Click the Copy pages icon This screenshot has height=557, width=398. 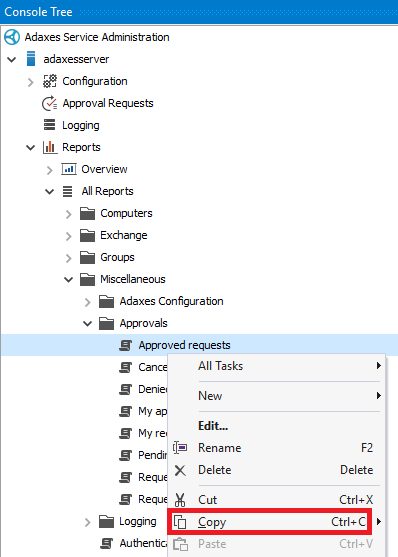tap(180, 522)
